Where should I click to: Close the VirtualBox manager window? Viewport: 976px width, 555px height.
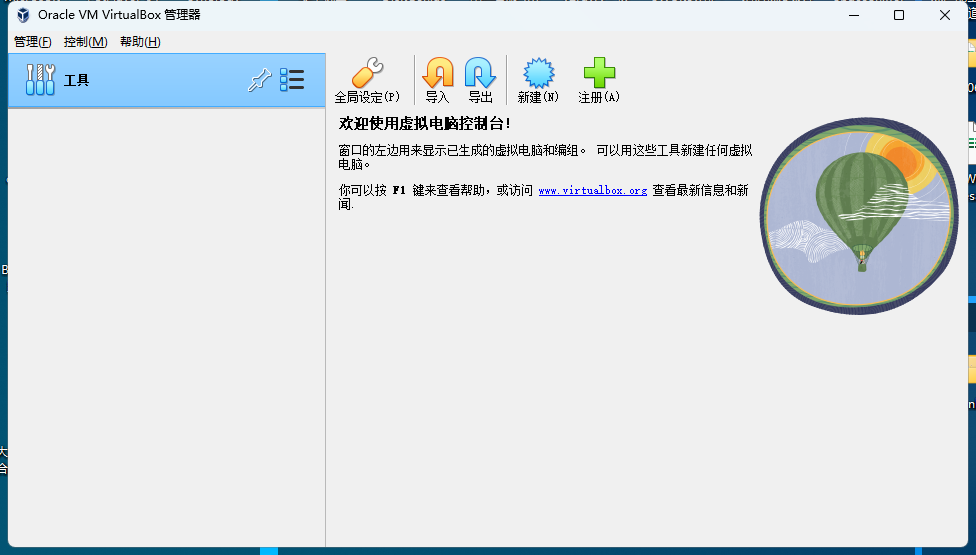pyautogui.click(x=945, y=15)
